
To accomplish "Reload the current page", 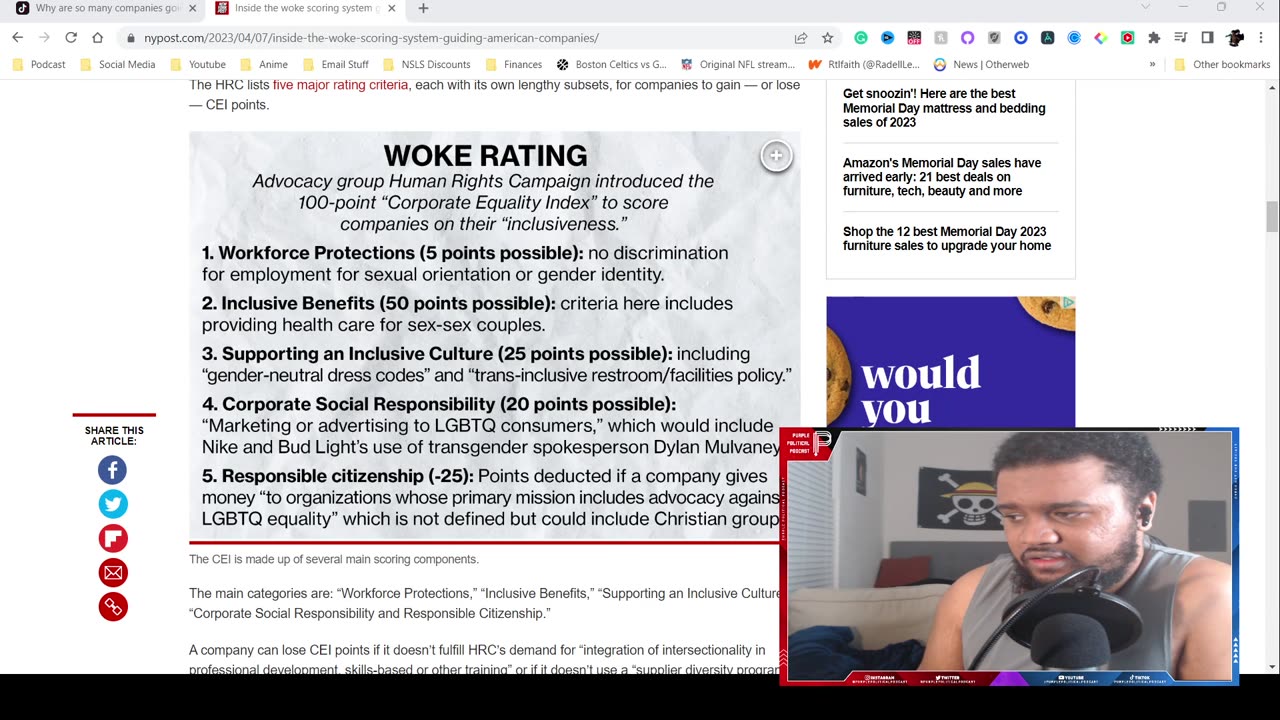I will pyautogui.click(x=71, y=38).
